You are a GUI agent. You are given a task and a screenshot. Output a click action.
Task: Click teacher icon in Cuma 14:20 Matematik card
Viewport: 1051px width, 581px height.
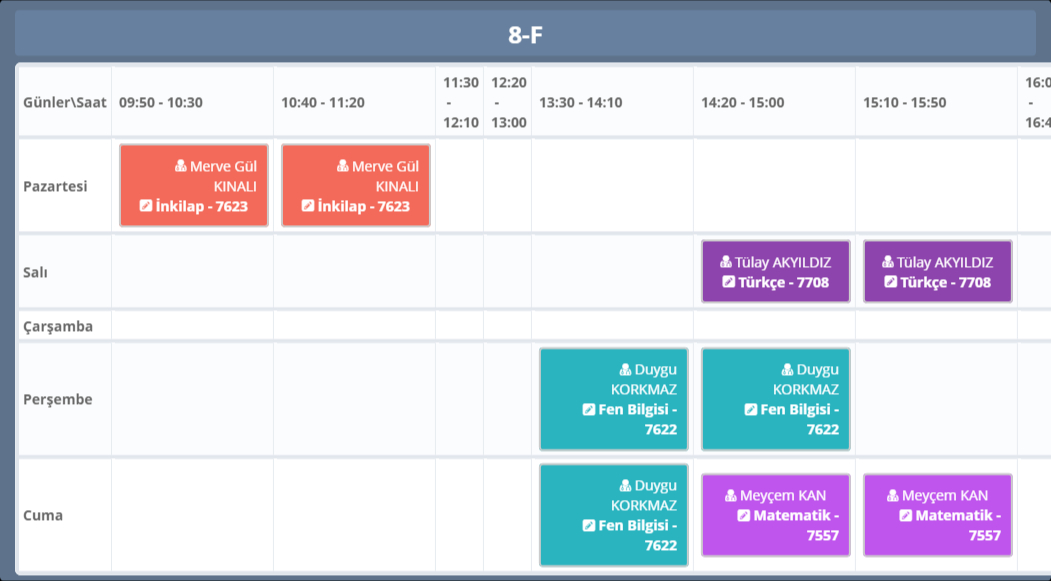(730, 495)
